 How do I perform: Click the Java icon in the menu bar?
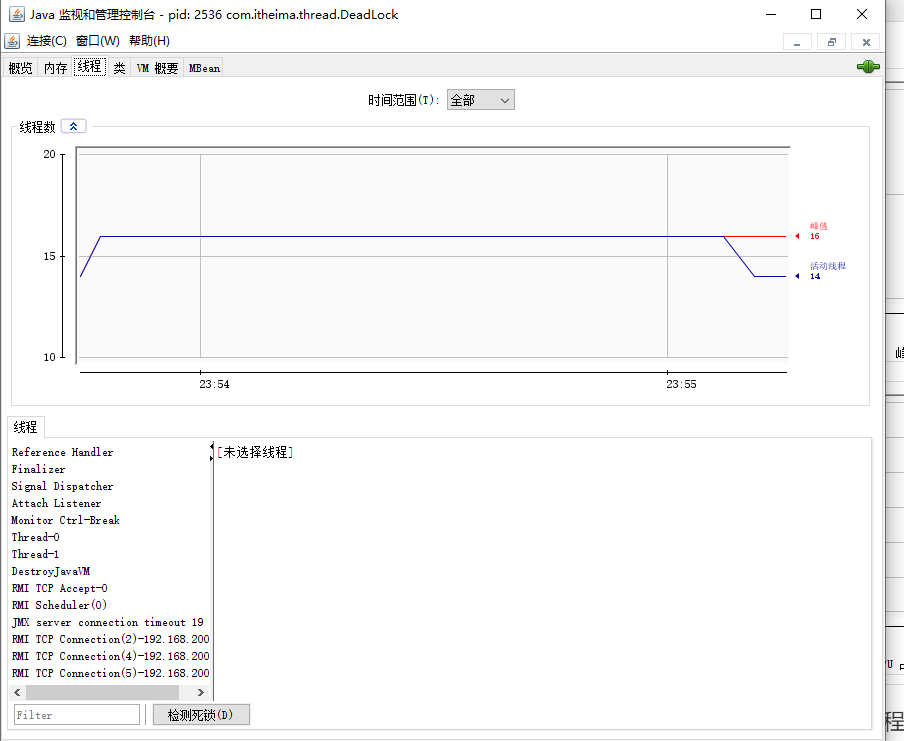pyautogui.click(x=12, y=41)
